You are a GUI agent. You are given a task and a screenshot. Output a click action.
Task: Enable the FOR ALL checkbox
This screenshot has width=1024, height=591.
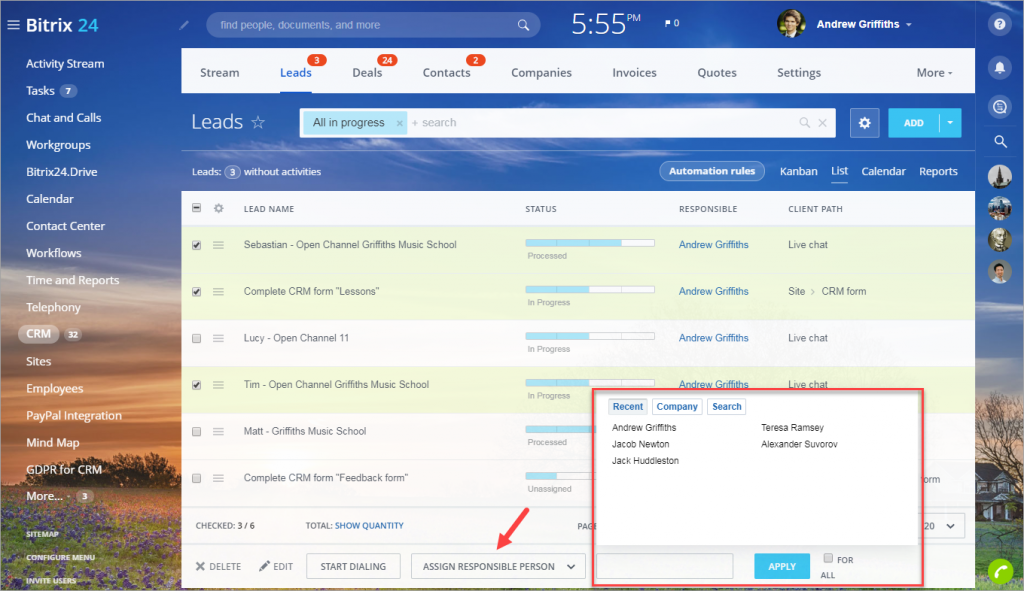click(x=828, y=558)
